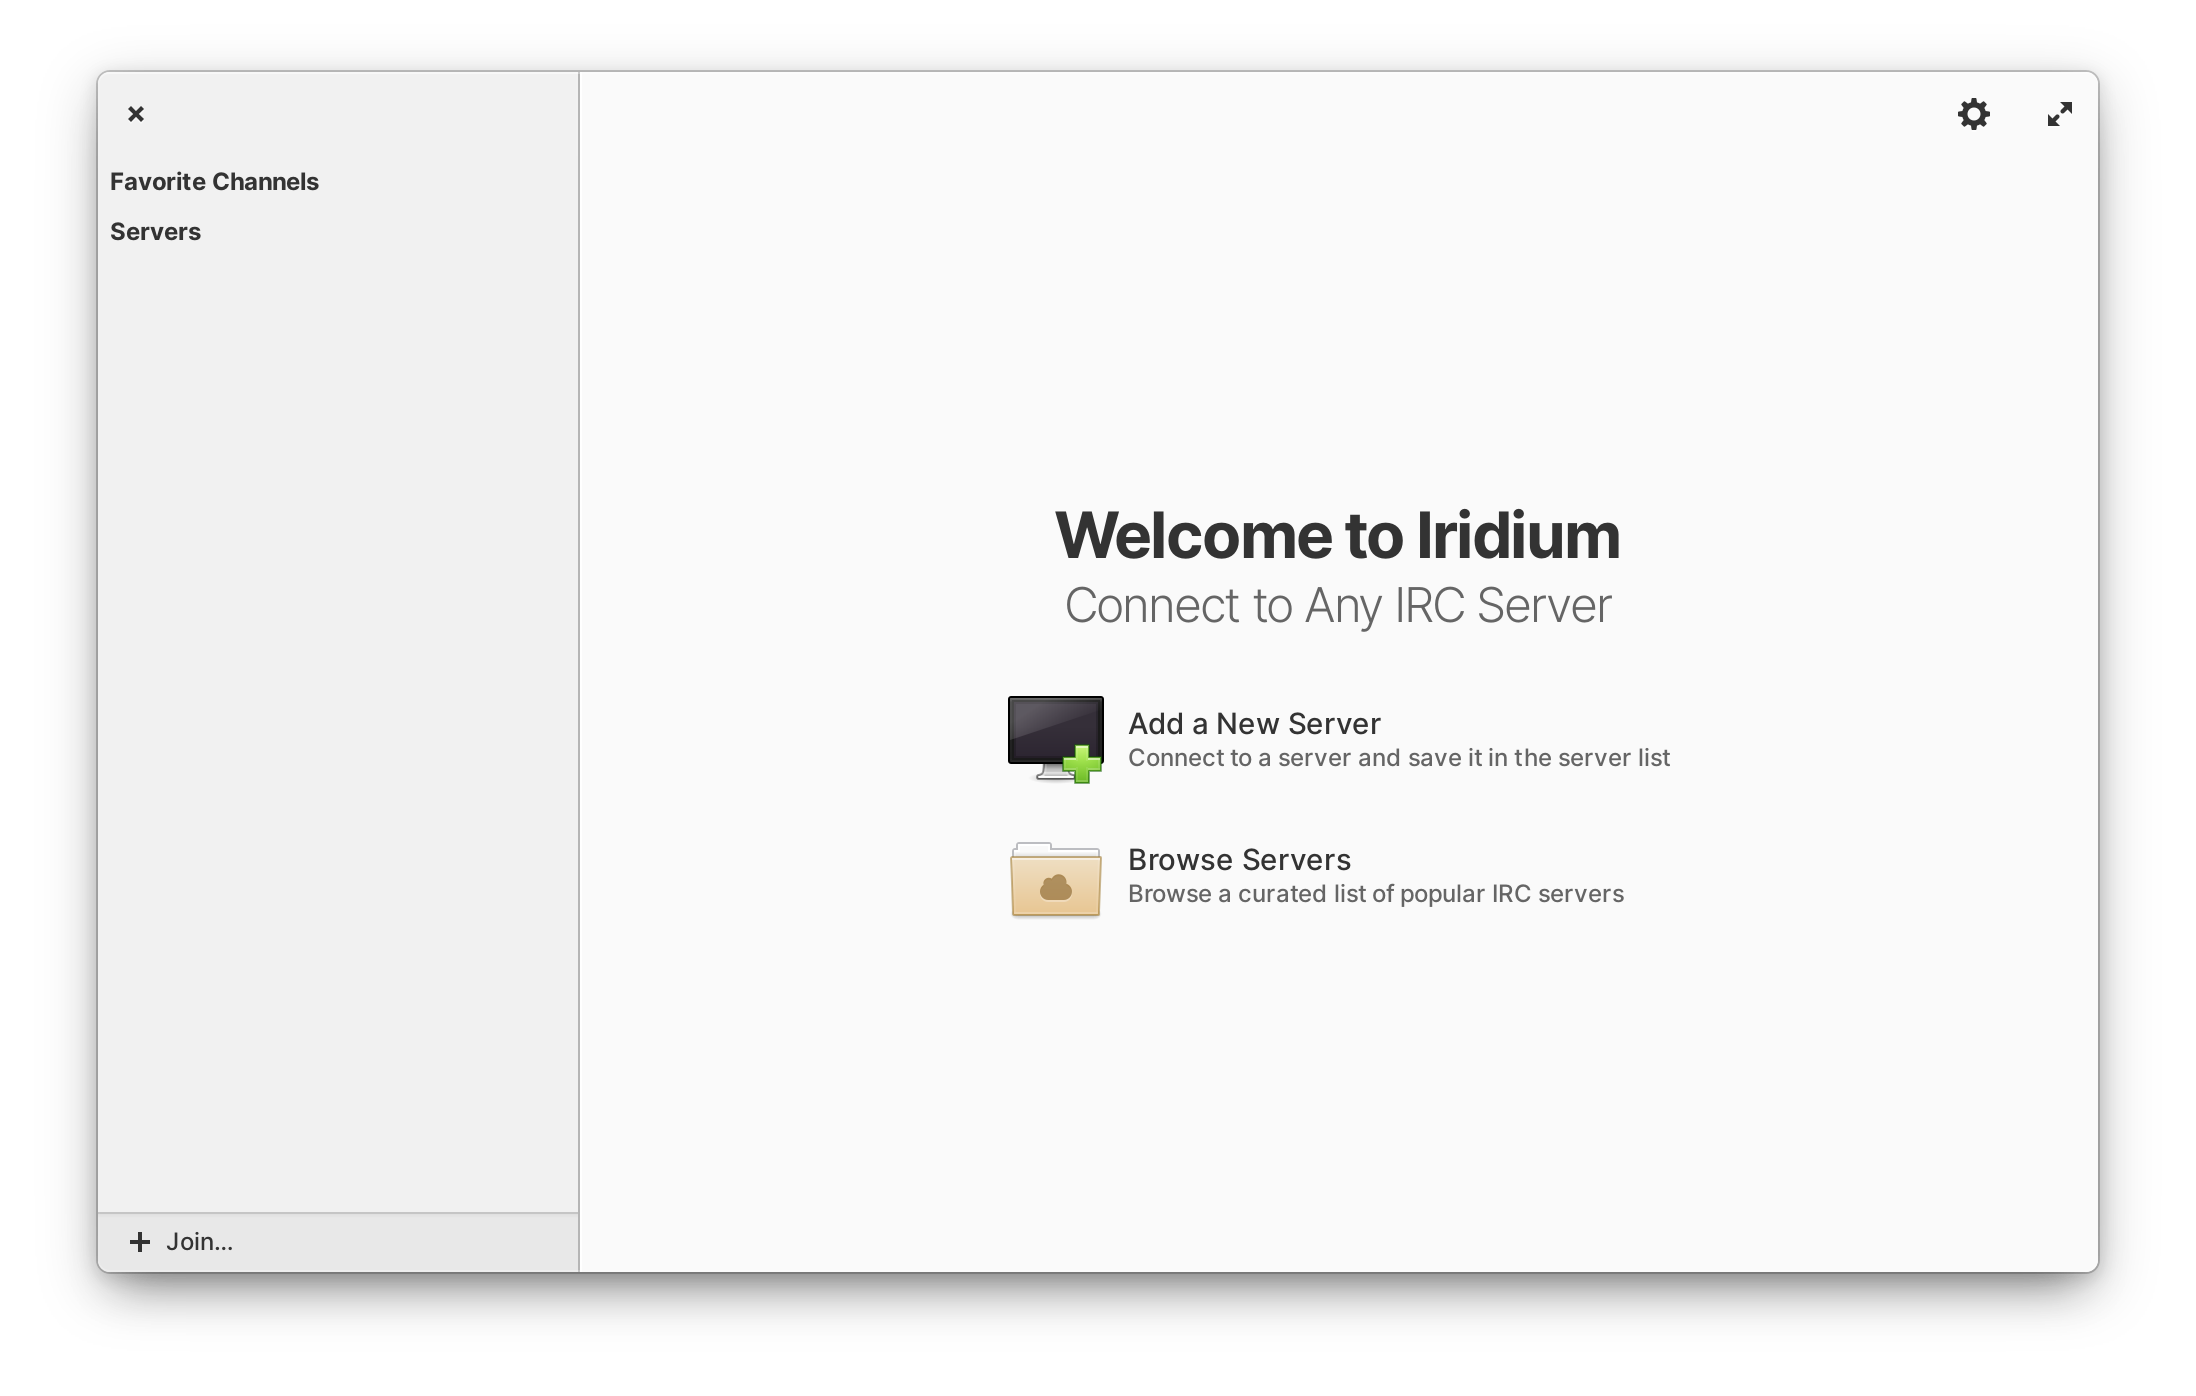Screen dimensions: 2196x1396
Task: Click the plus icon beside Join
Action: [140, 1242]
